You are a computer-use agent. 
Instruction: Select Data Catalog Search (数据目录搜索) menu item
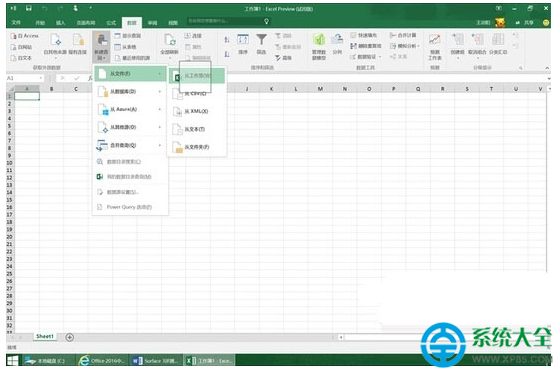[130, 161]
